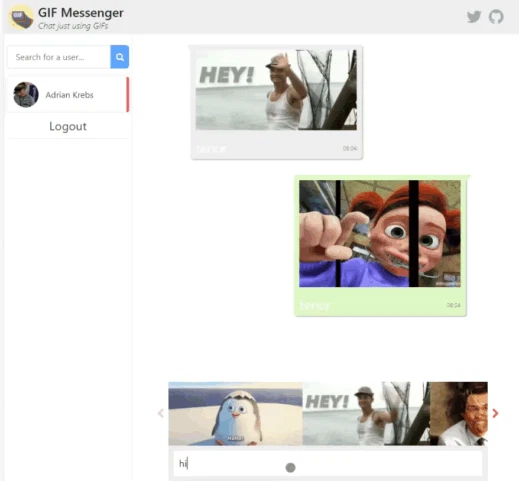Click the received HEY! GIF message
Viewport: 519px width, 481px height.
(276, 90)
